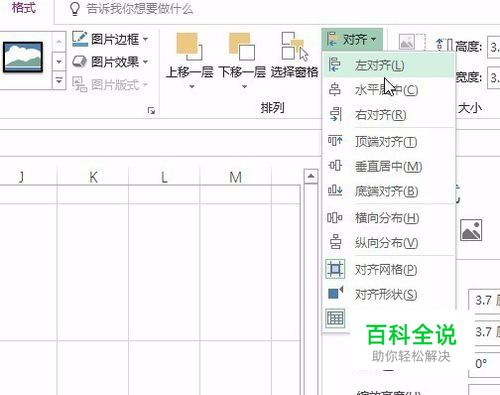Click the 宽度 width input field
This screenshot has width=500, height=395.
pyautogui.click(x=494, y=78)
